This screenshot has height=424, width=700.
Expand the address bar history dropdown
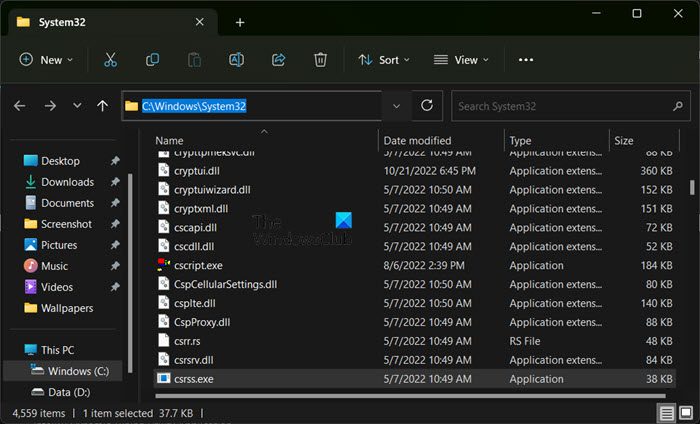[x=396, y=105]
